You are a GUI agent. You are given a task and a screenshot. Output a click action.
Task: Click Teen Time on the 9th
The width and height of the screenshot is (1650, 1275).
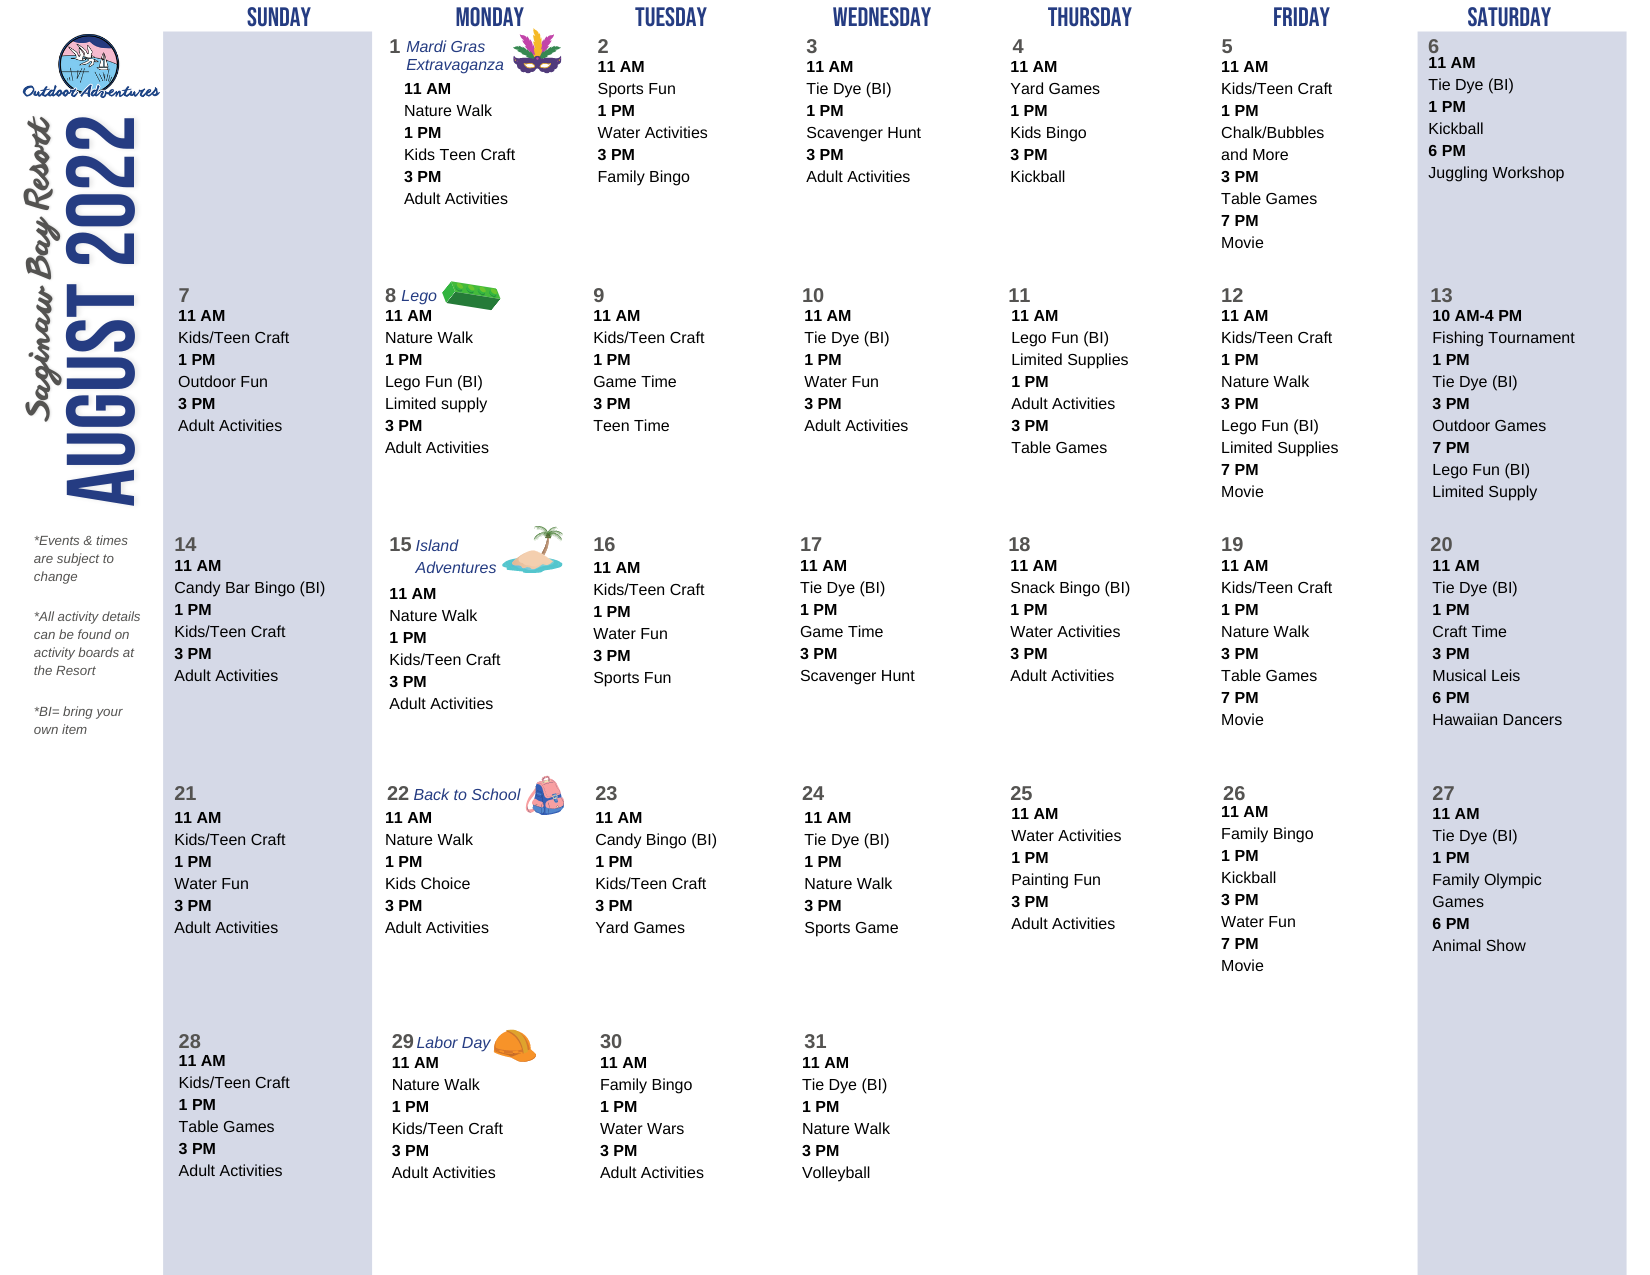[631, 426]
